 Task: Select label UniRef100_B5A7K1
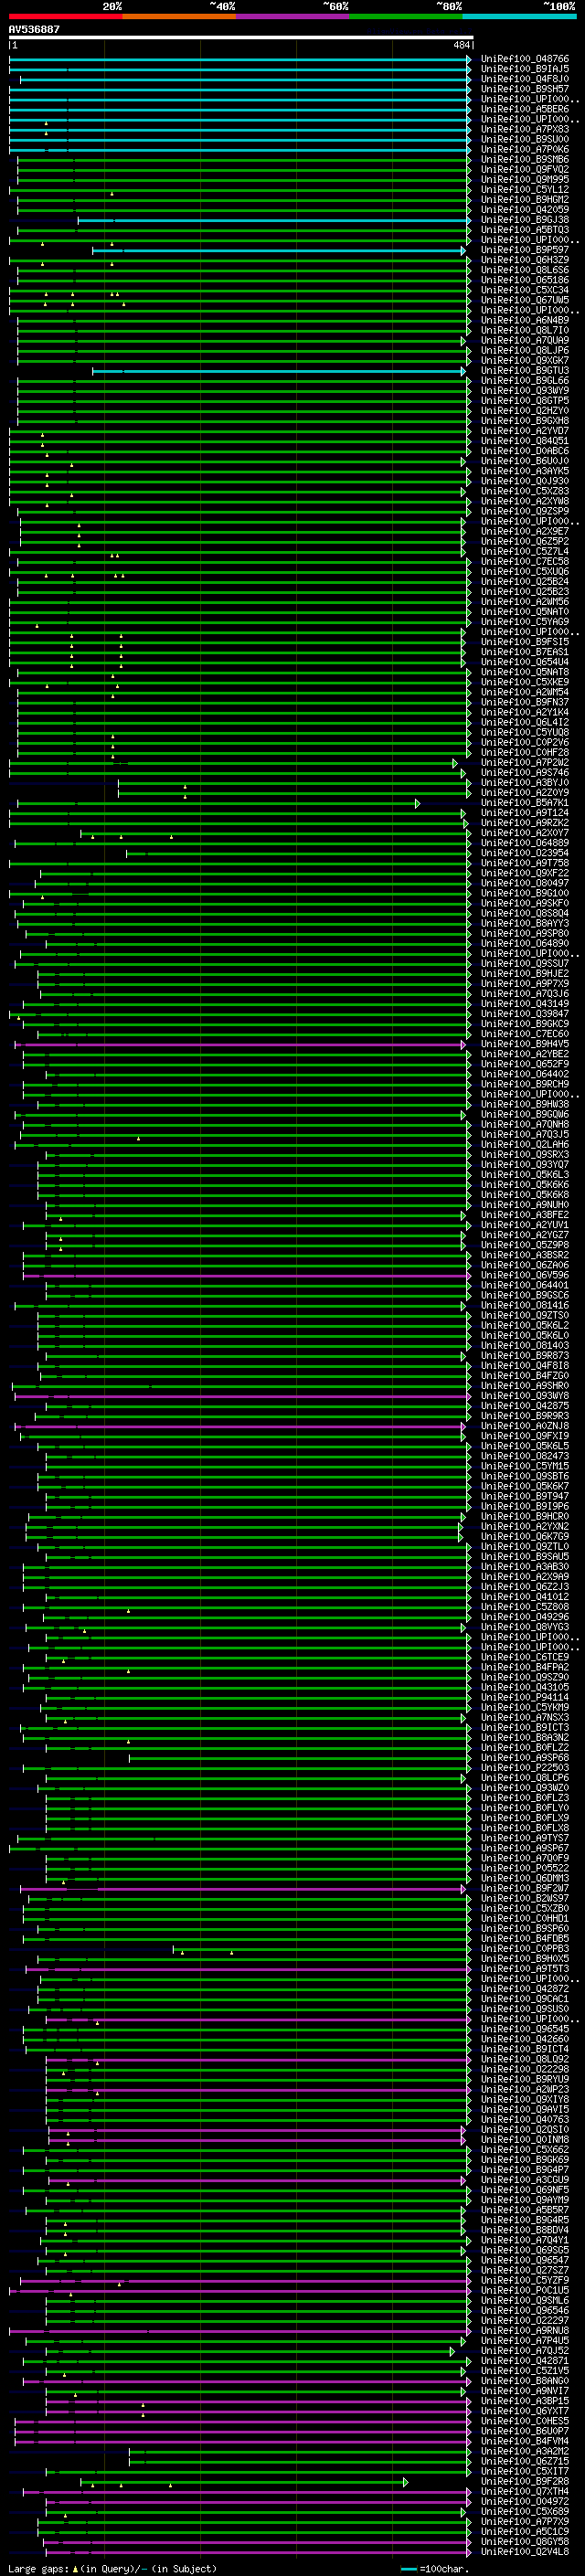click(525, 803)
